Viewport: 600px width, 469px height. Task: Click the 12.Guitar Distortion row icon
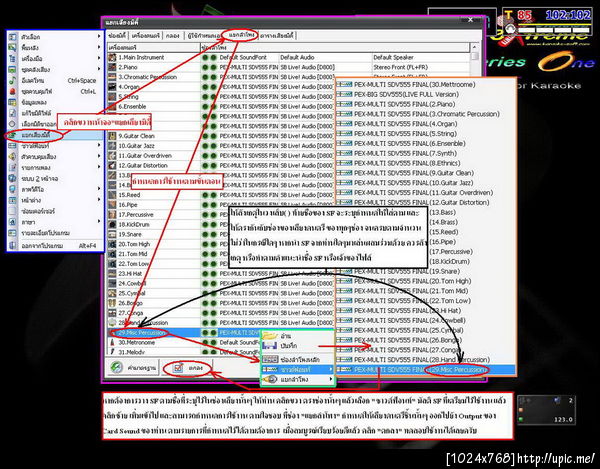(112, 166)
